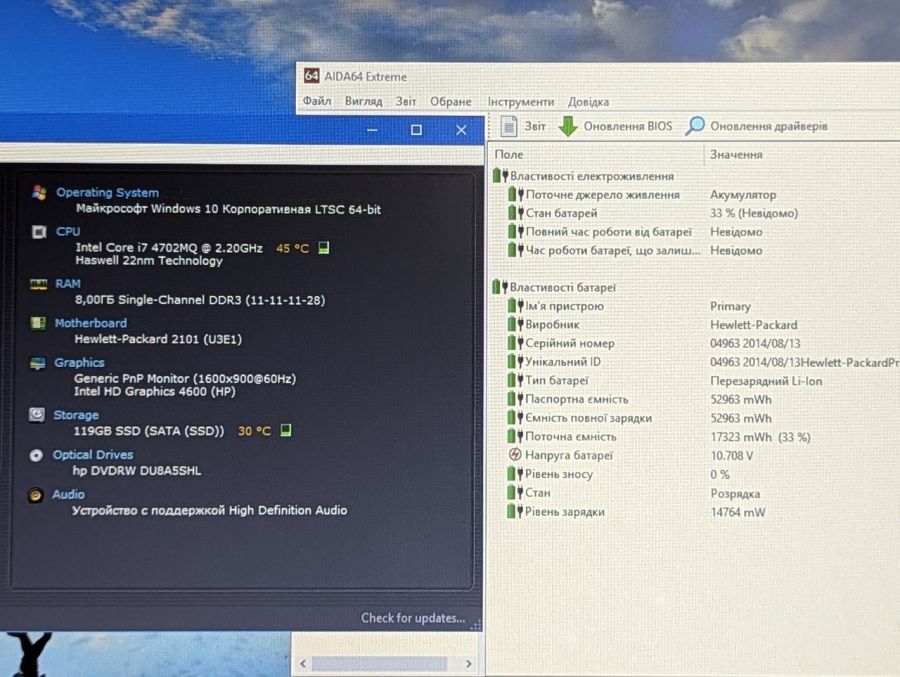
Task: Click the CPU heading in Speccy
Action: (68, 231)
